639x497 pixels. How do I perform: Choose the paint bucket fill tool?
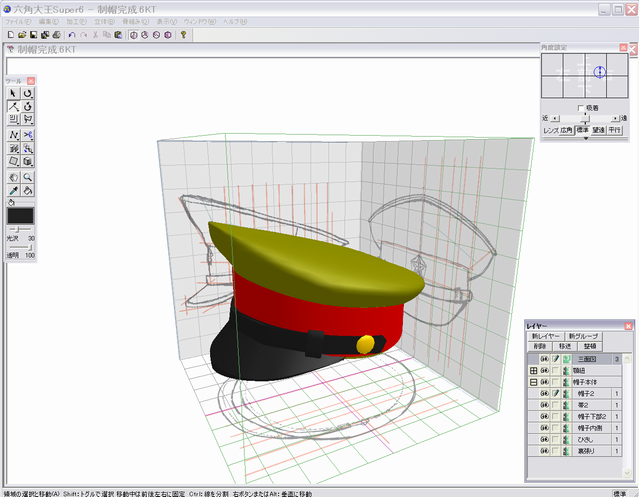click(28, 189)
